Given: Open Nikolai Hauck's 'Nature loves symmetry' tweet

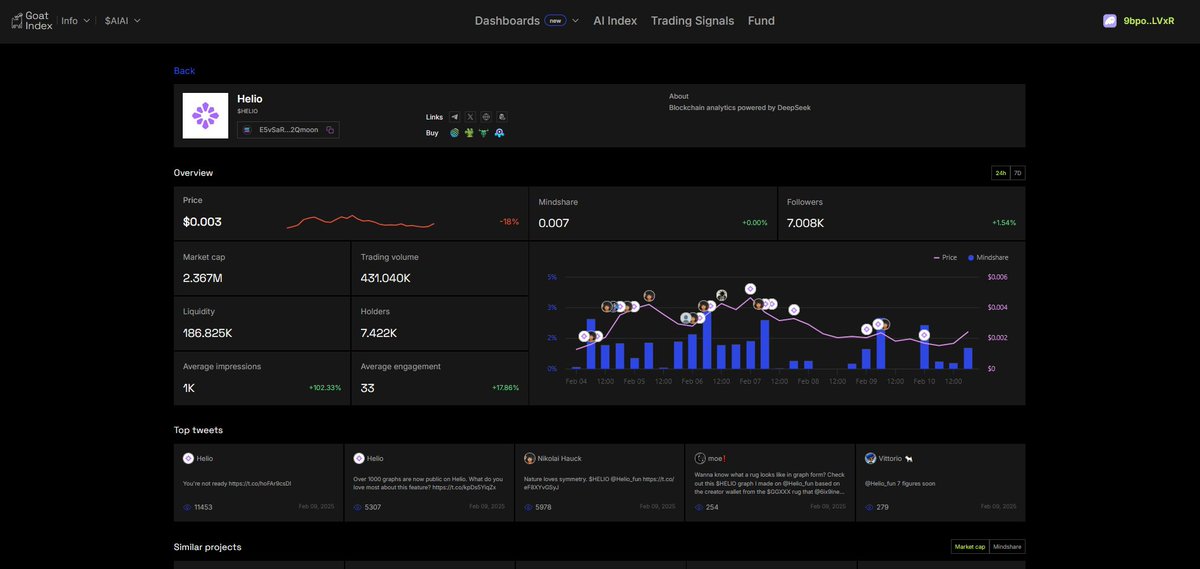Looking at the screenshot, I should click(x=600, y=483).
